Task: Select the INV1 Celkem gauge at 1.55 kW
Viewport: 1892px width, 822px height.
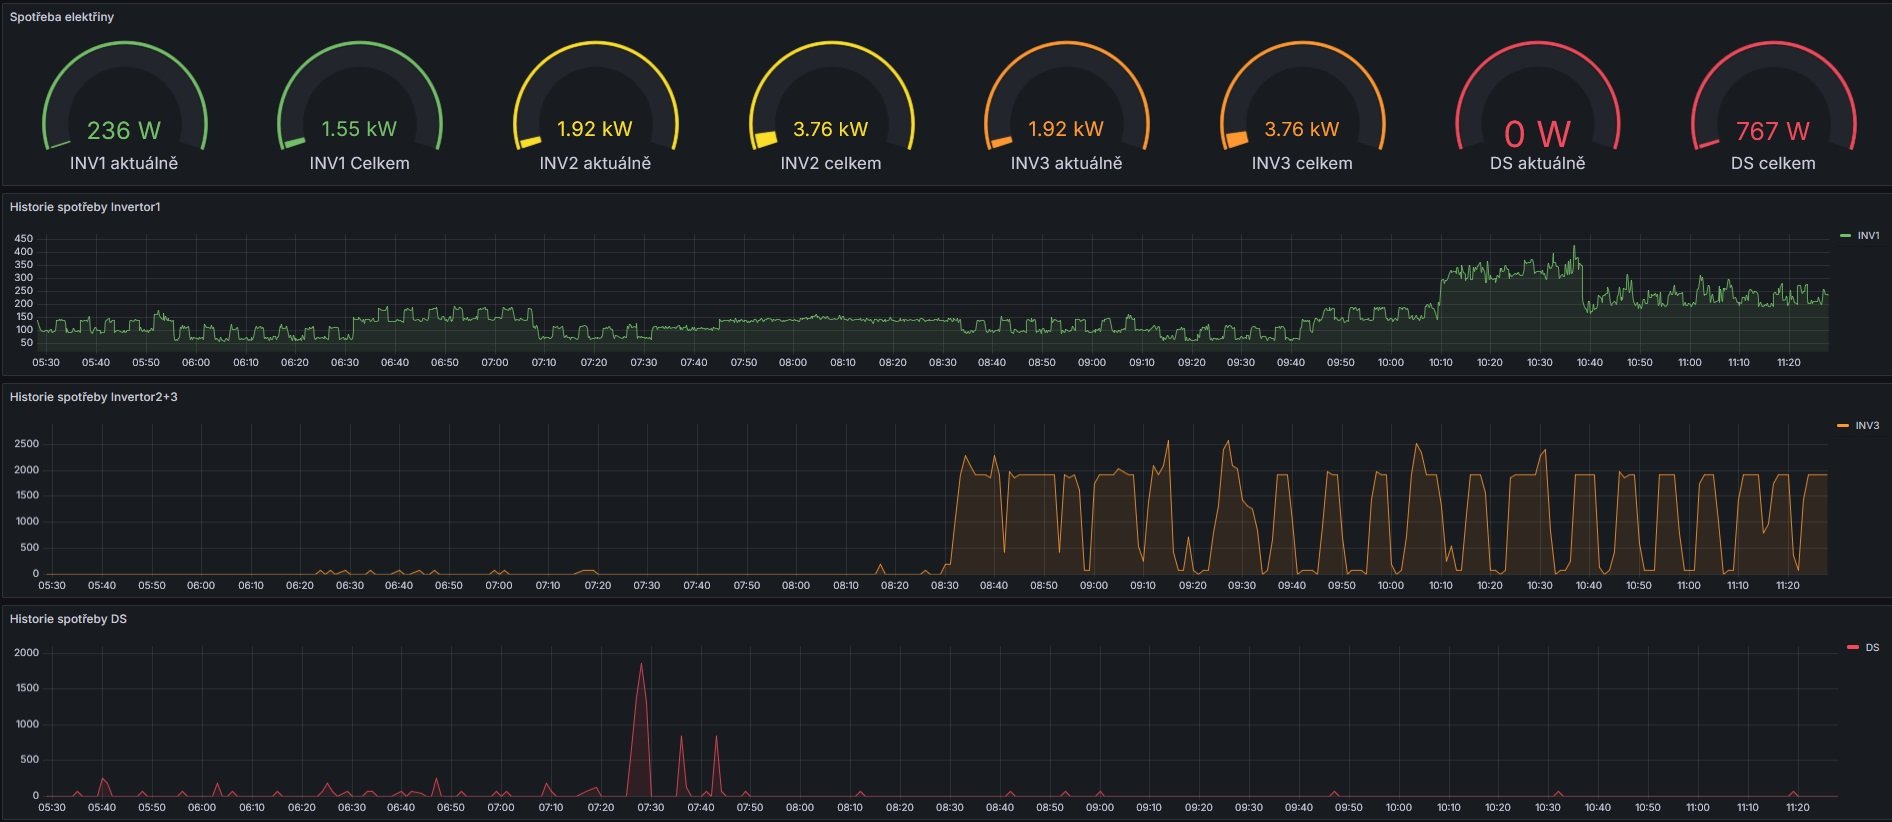Action: tap(359, 110)
